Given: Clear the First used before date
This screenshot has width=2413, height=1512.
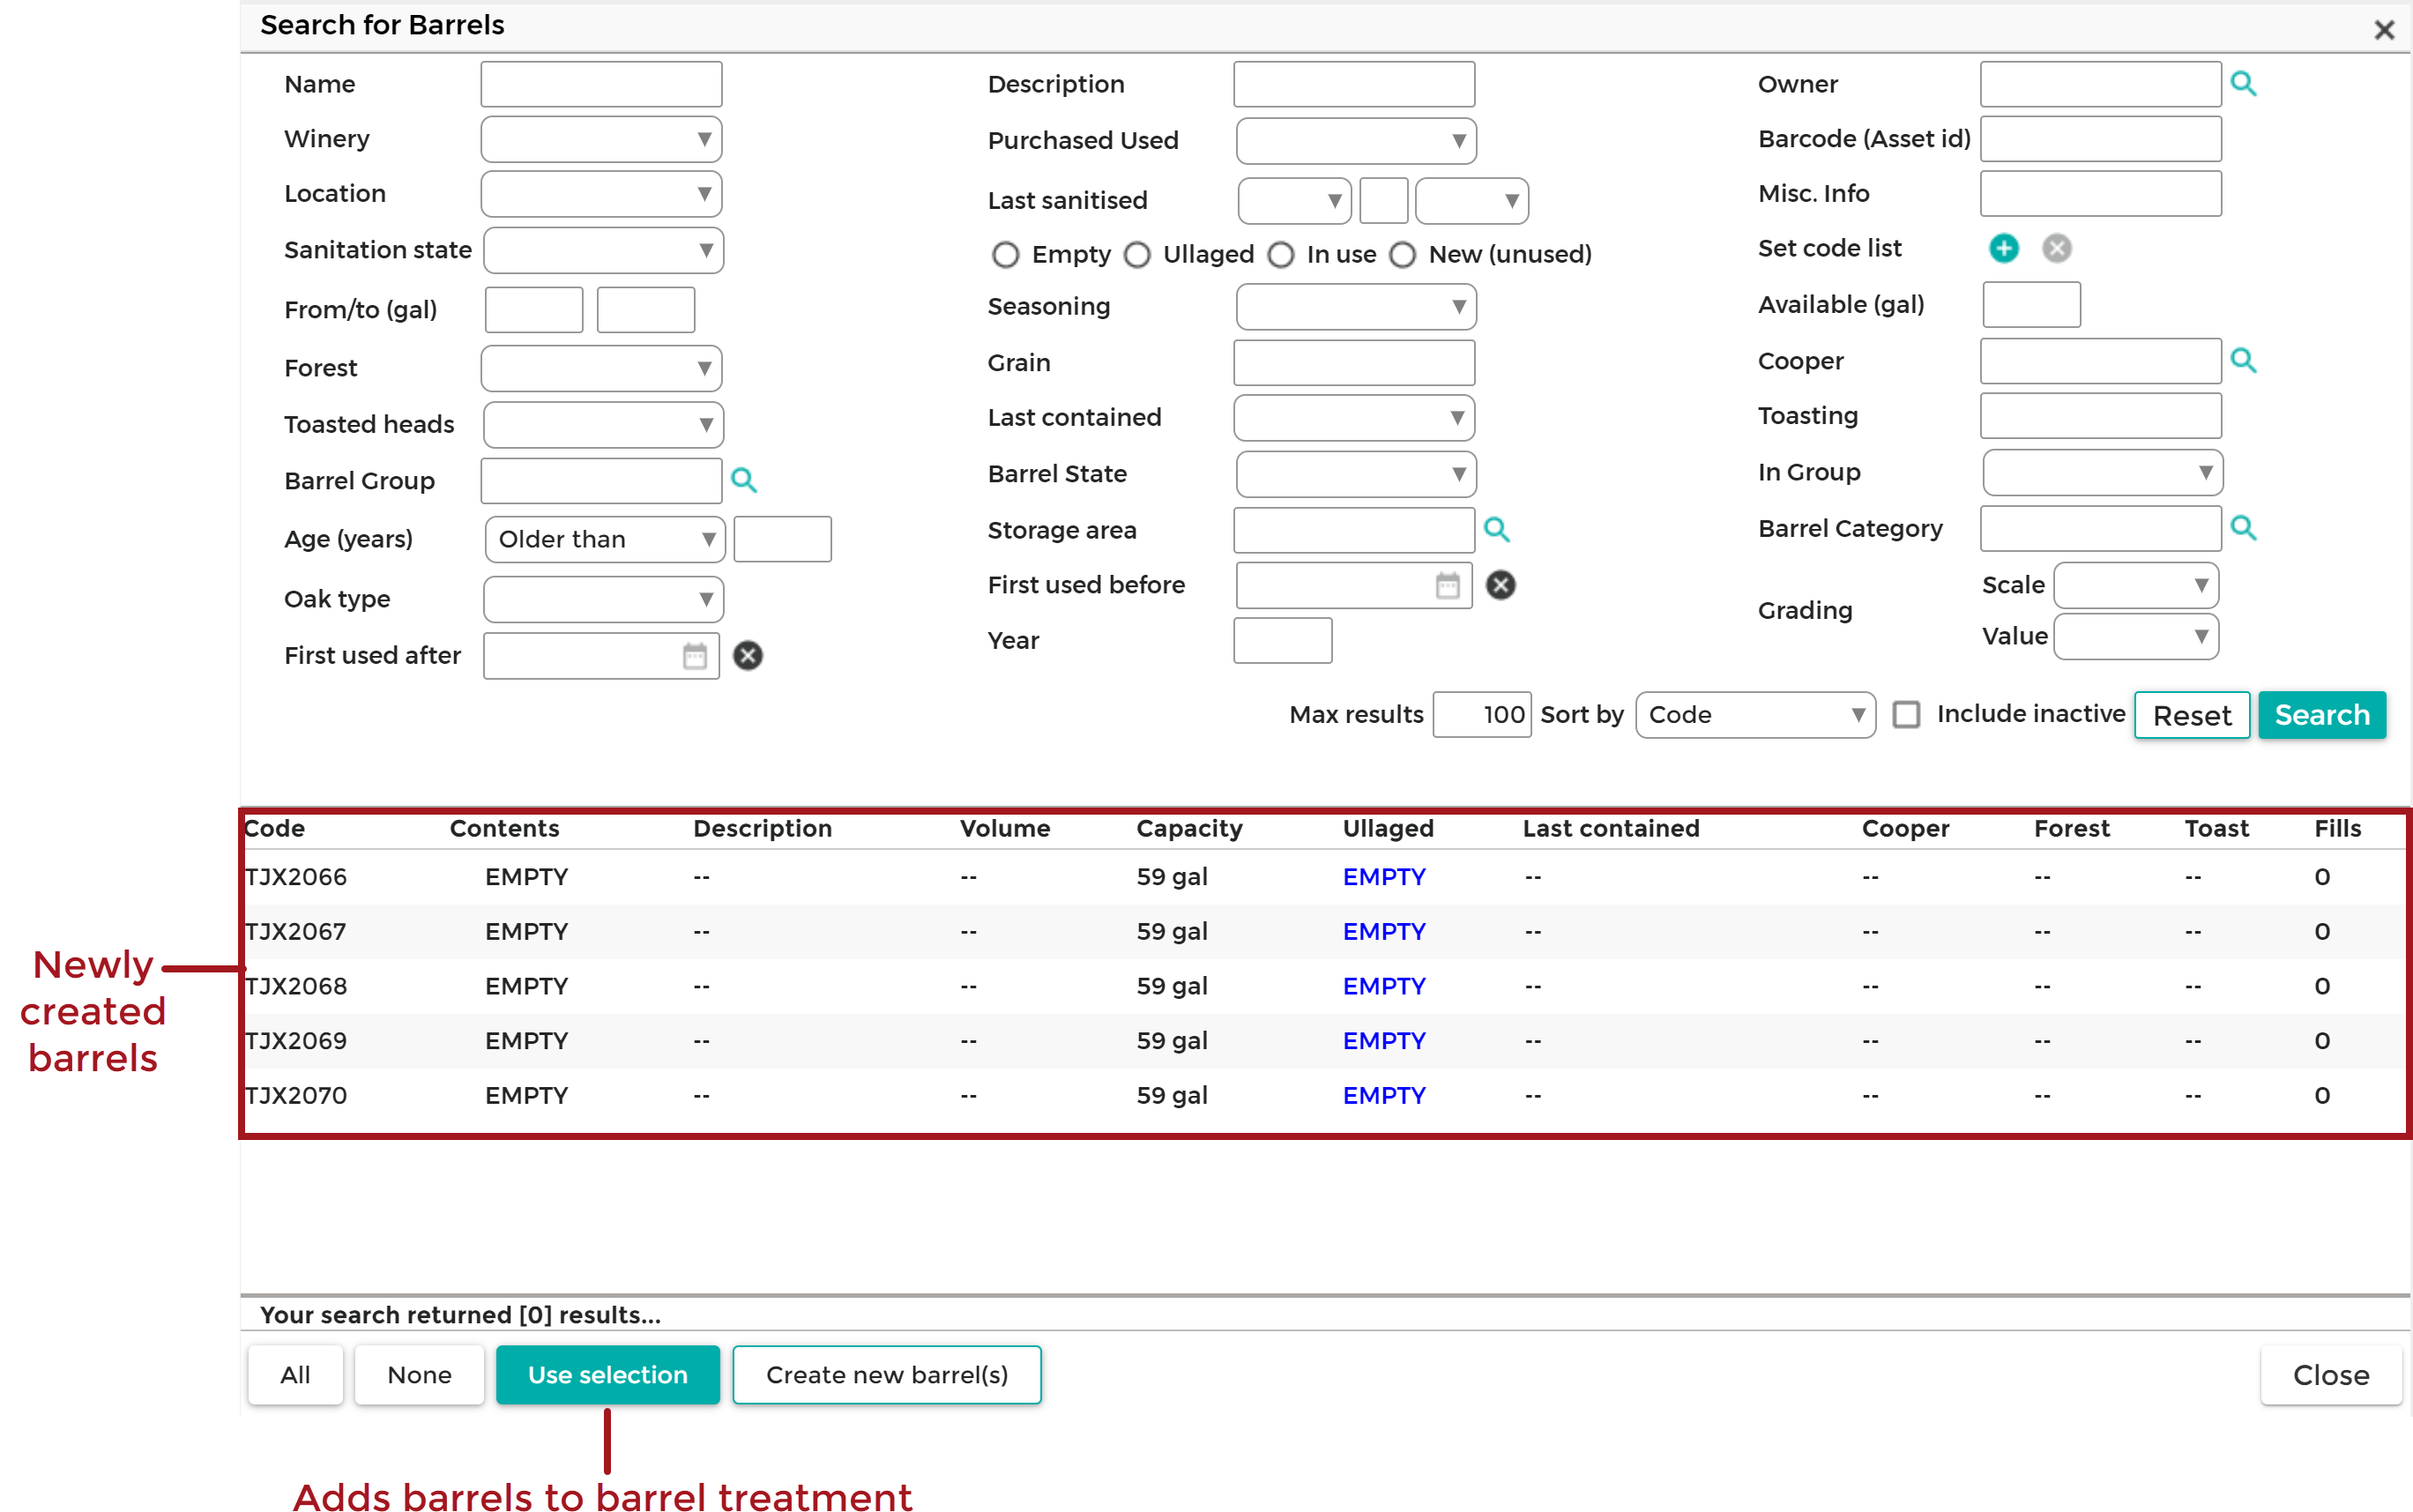Looking at the screenshot, I should pyautogui.click(x=1500, y=586).
